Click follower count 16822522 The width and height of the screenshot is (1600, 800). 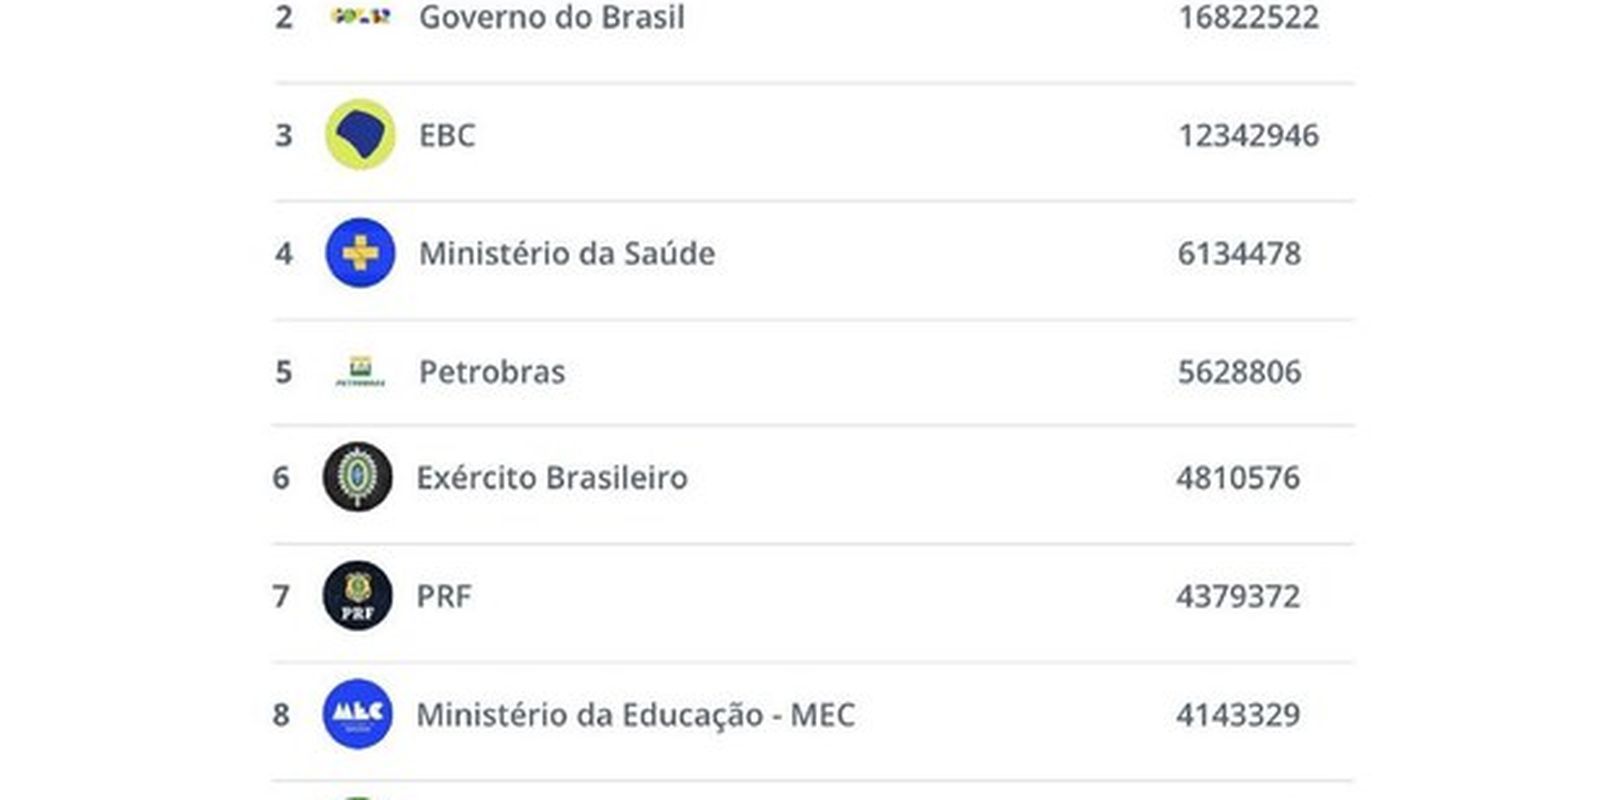[1248, 17]
